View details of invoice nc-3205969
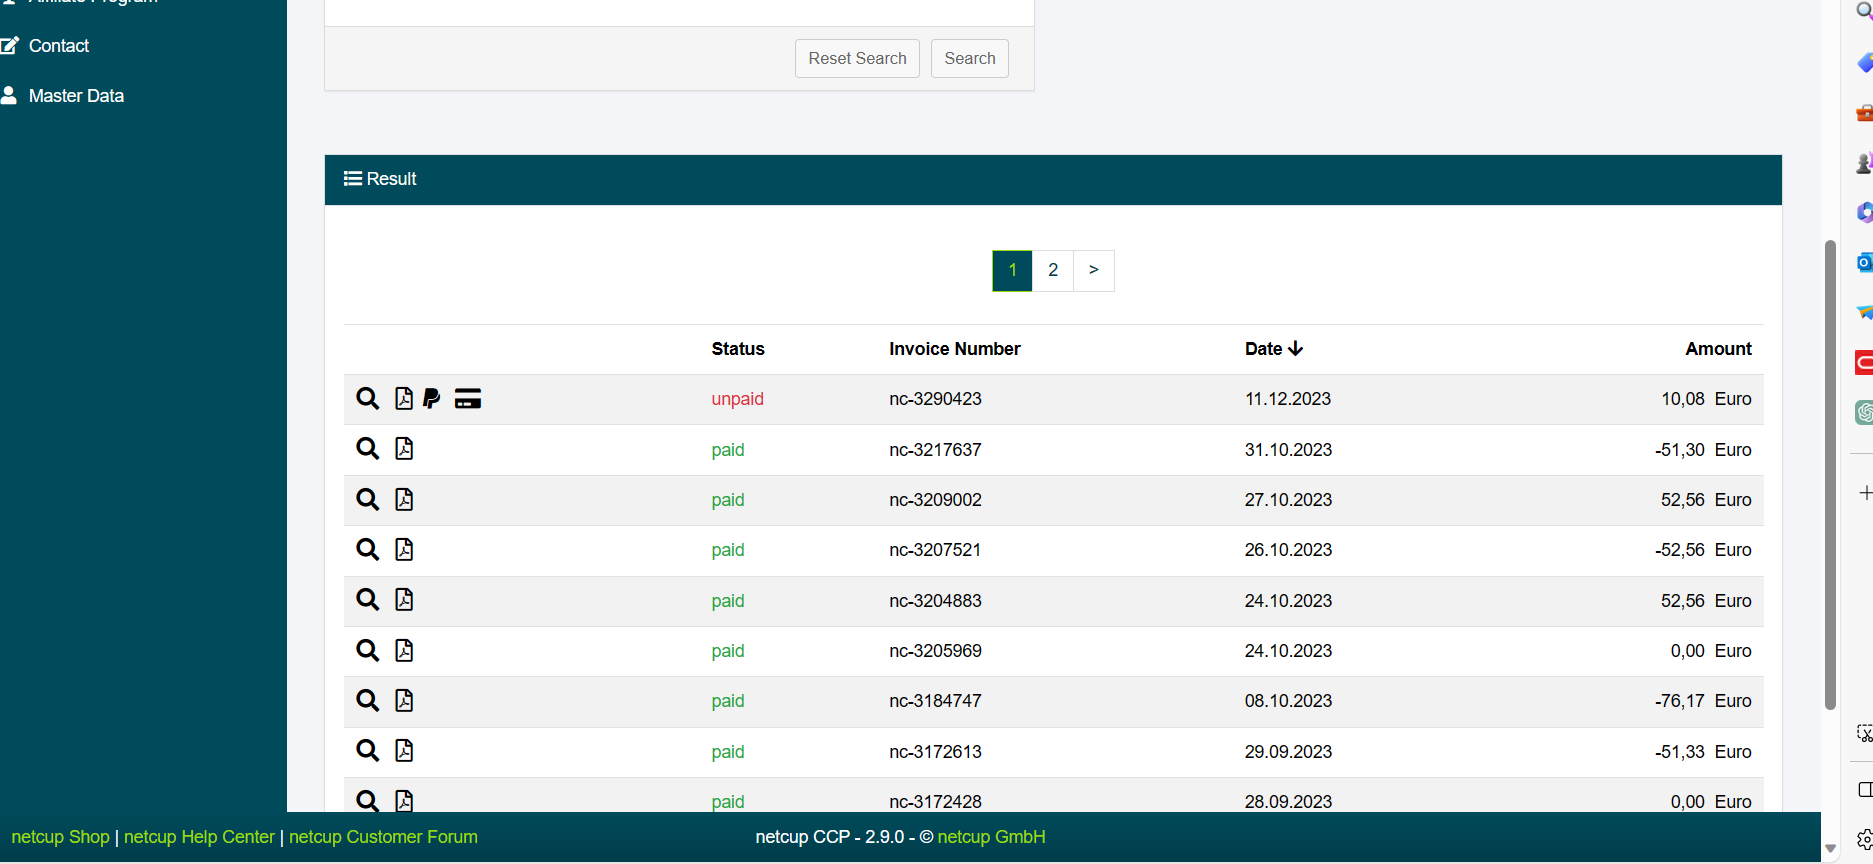 click(368, 650)
